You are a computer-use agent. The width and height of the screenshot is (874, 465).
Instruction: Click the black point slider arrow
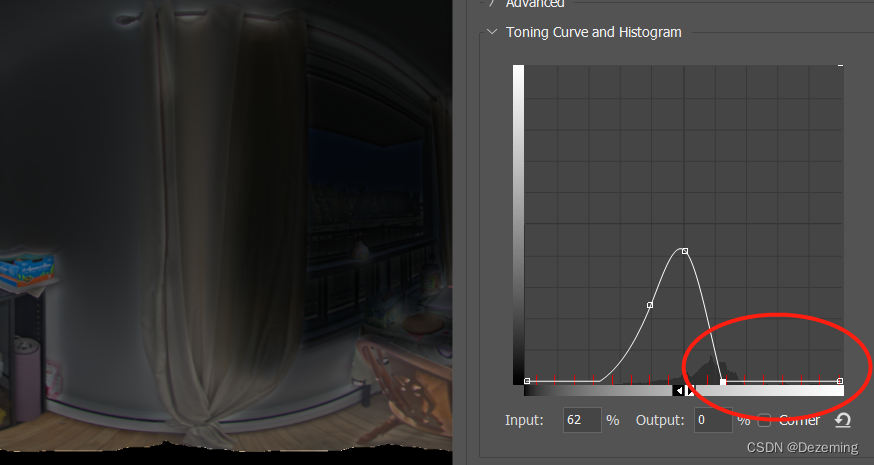point(678,391)
